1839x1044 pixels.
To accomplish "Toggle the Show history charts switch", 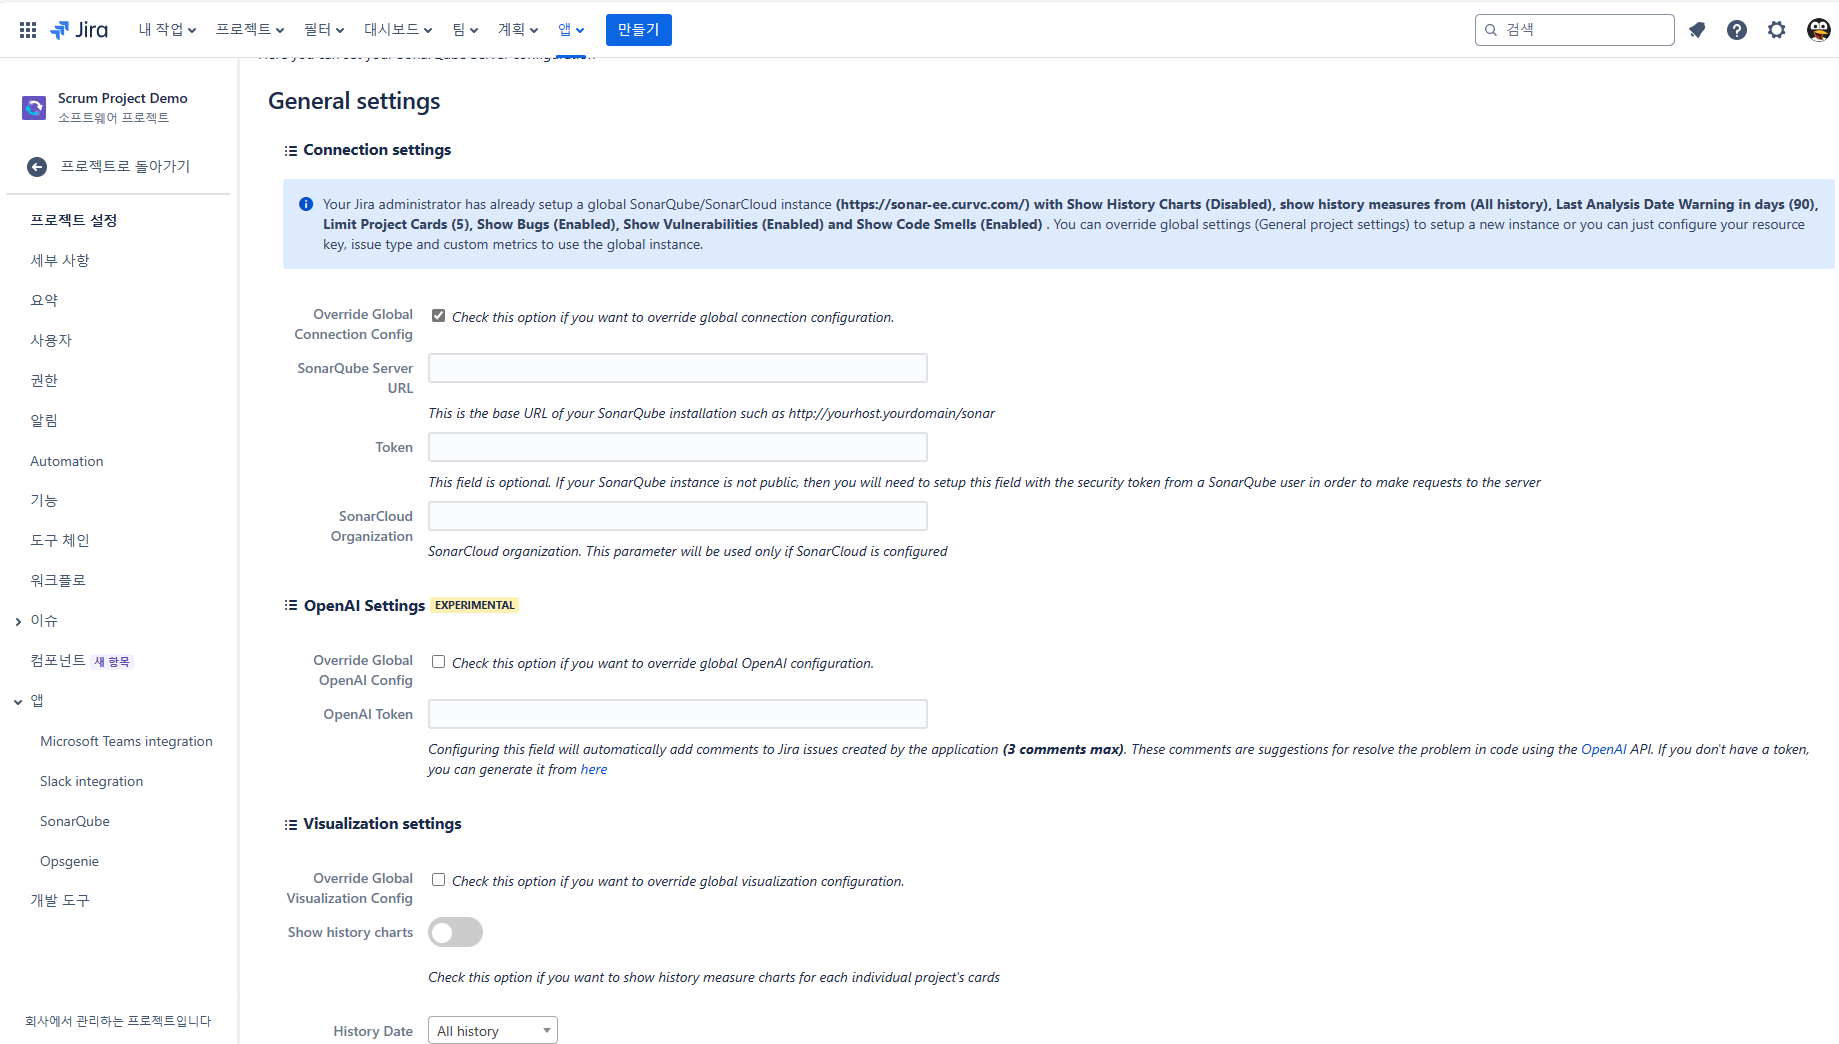I will pyautogui.click(x=455, y=932).
